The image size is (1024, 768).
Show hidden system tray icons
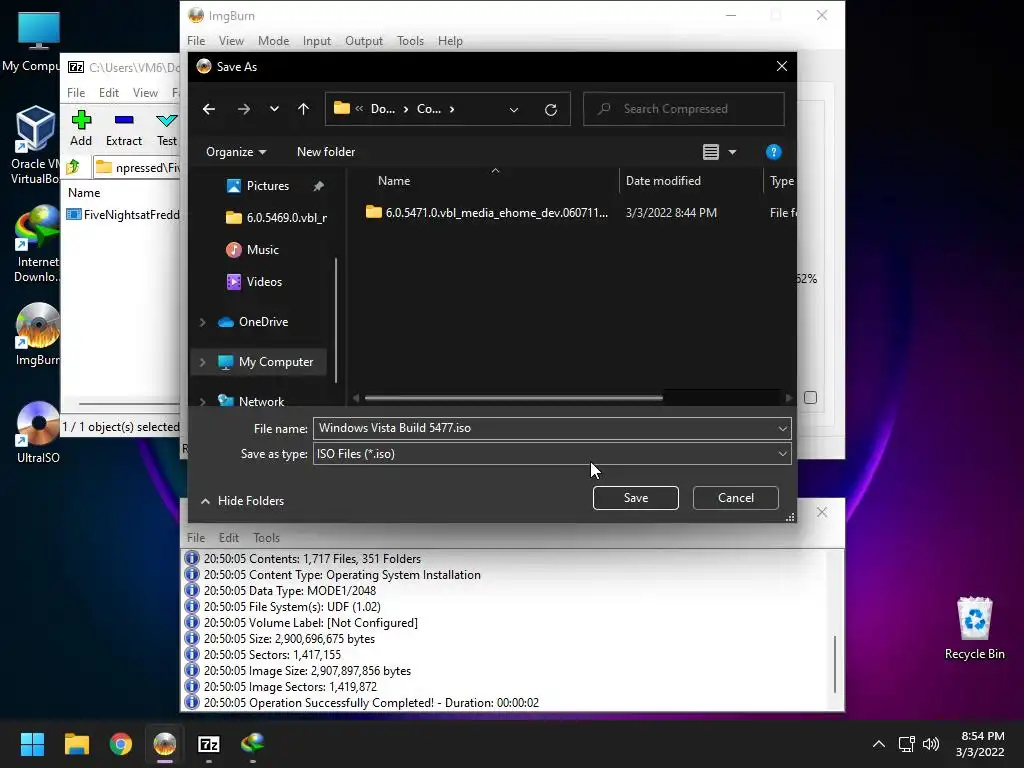[x=879, y=744]
